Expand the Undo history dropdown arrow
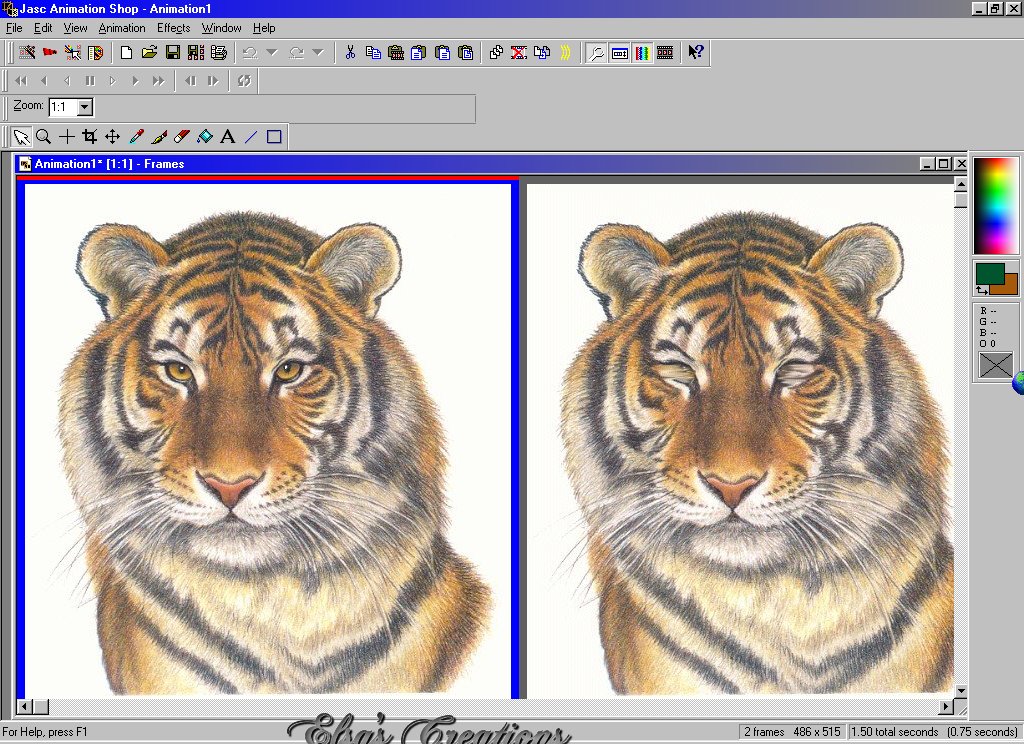Viewport: 1024px width, 744px height. [272, 53]
